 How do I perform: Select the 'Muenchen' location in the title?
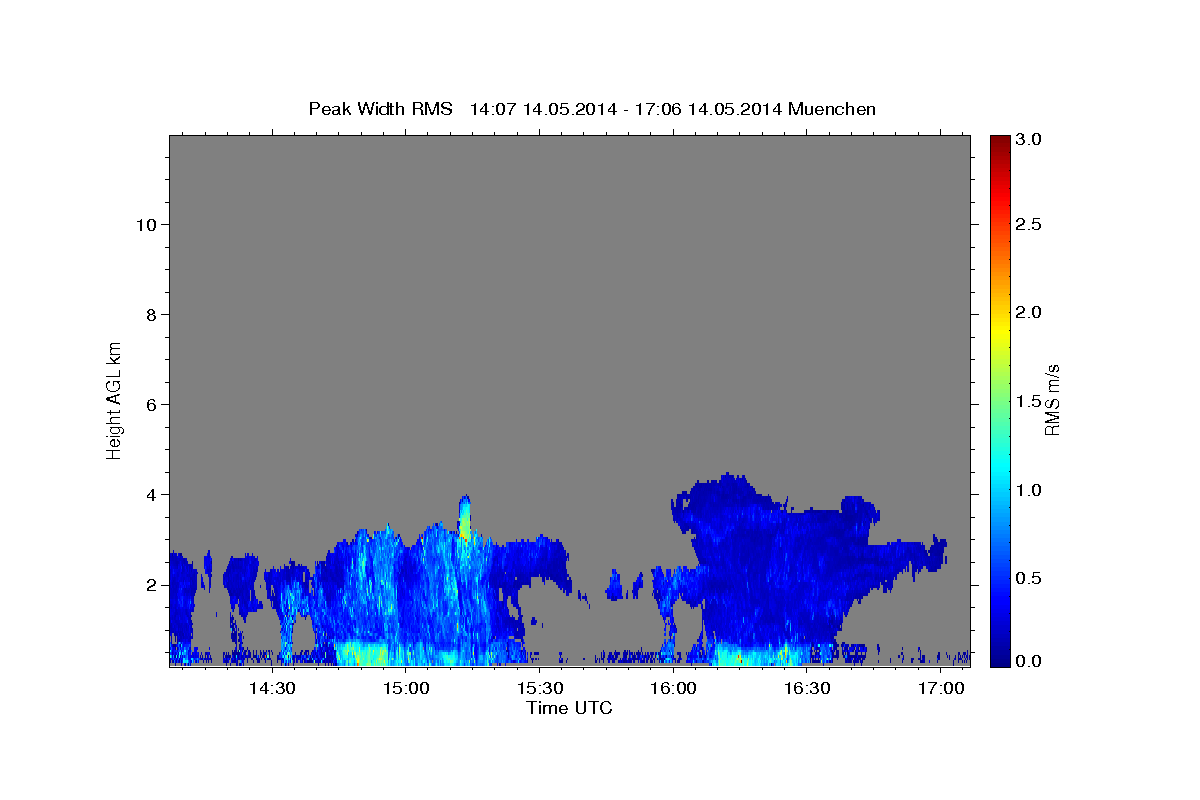click(x=832, y=108)
